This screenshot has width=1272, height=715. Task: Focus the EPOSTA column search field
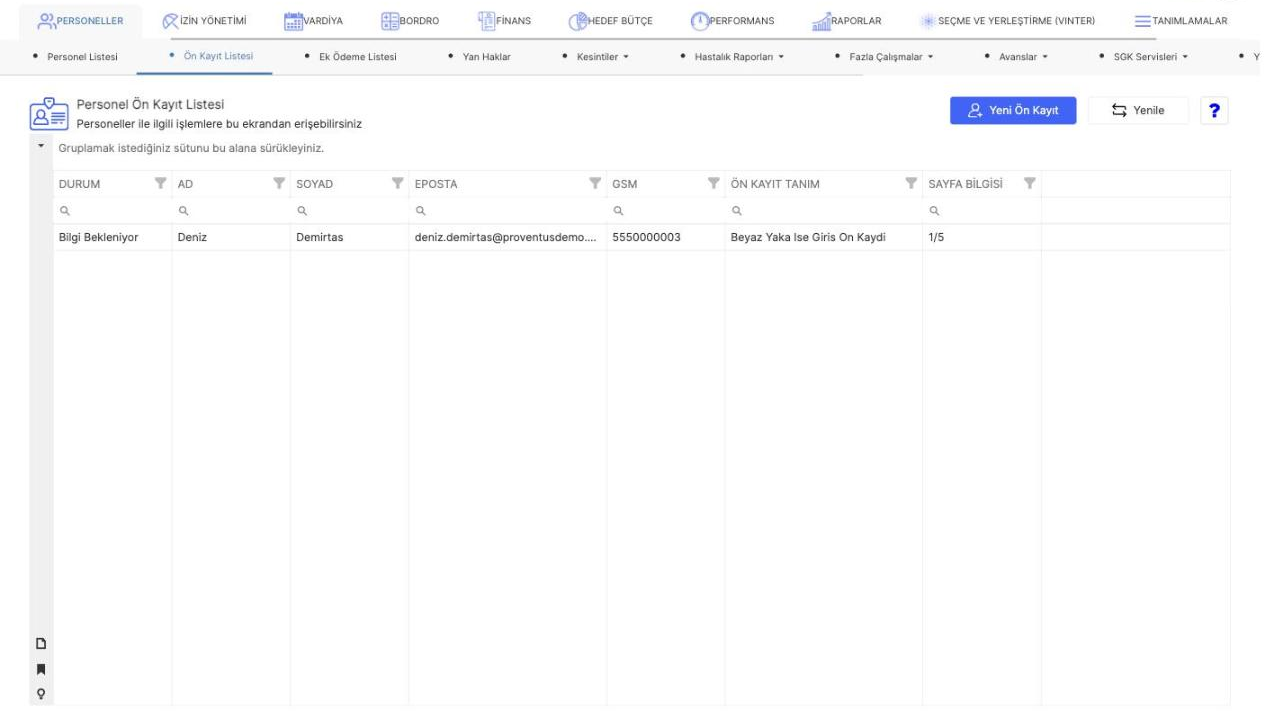(x=507, y=211)
